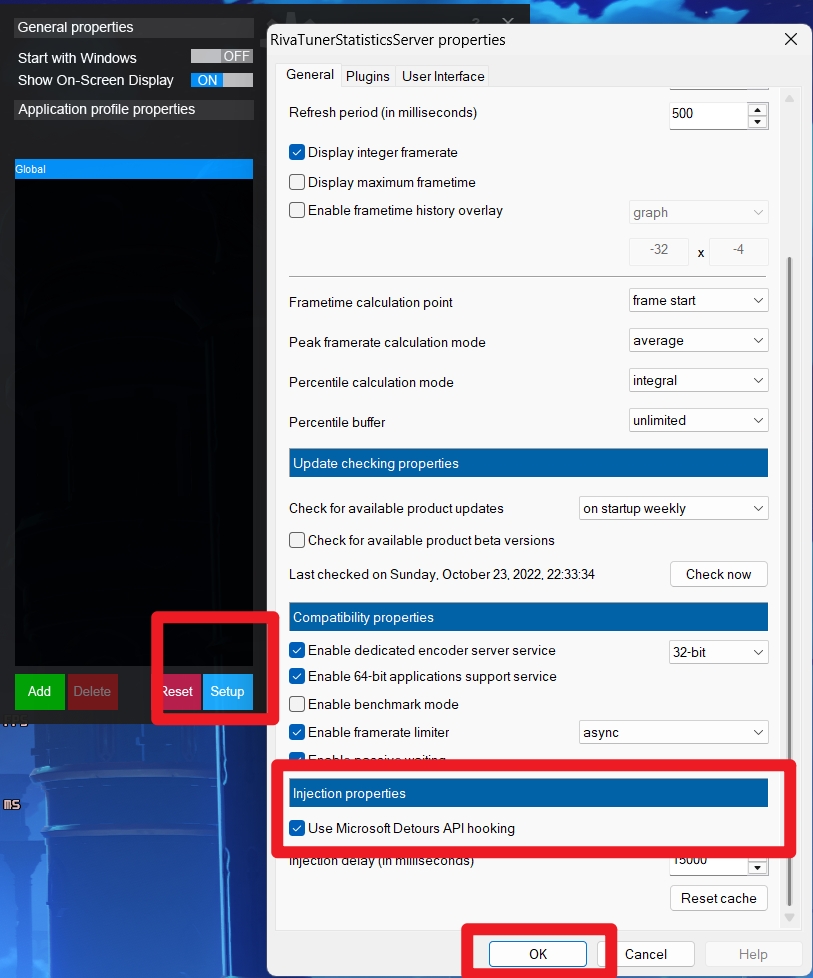
Task: Check the Enable benchmark mode box
Action: coord(297,704)
